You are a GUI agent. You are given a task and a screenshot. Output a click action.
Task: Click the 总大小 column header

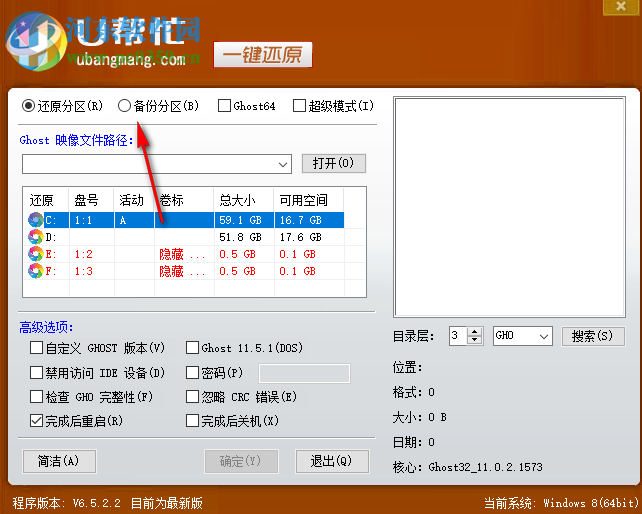[244, 200]
